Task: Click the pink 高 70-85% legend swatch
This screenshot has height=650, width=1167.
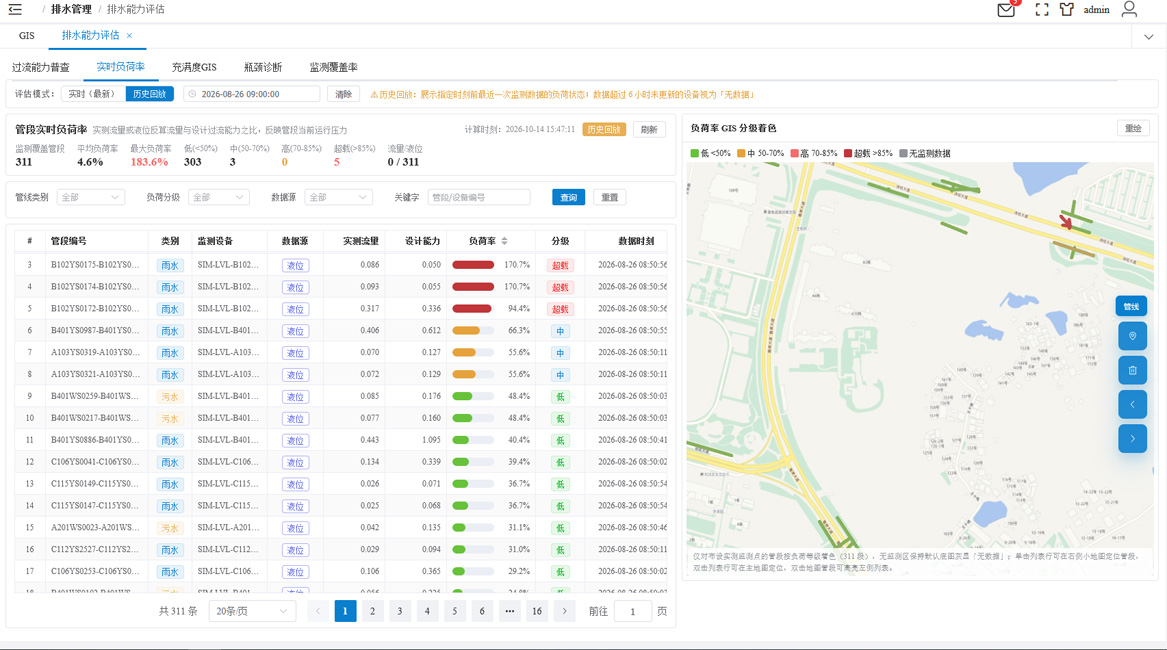Action: pyautogui.click(x=794, y=153)
